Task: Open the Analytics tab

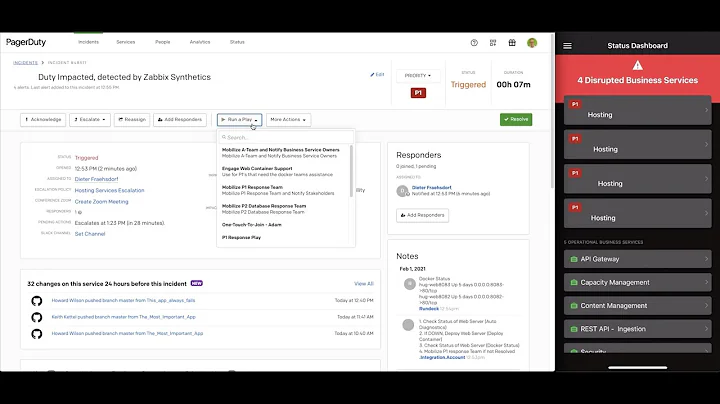Action: (200, 42)
